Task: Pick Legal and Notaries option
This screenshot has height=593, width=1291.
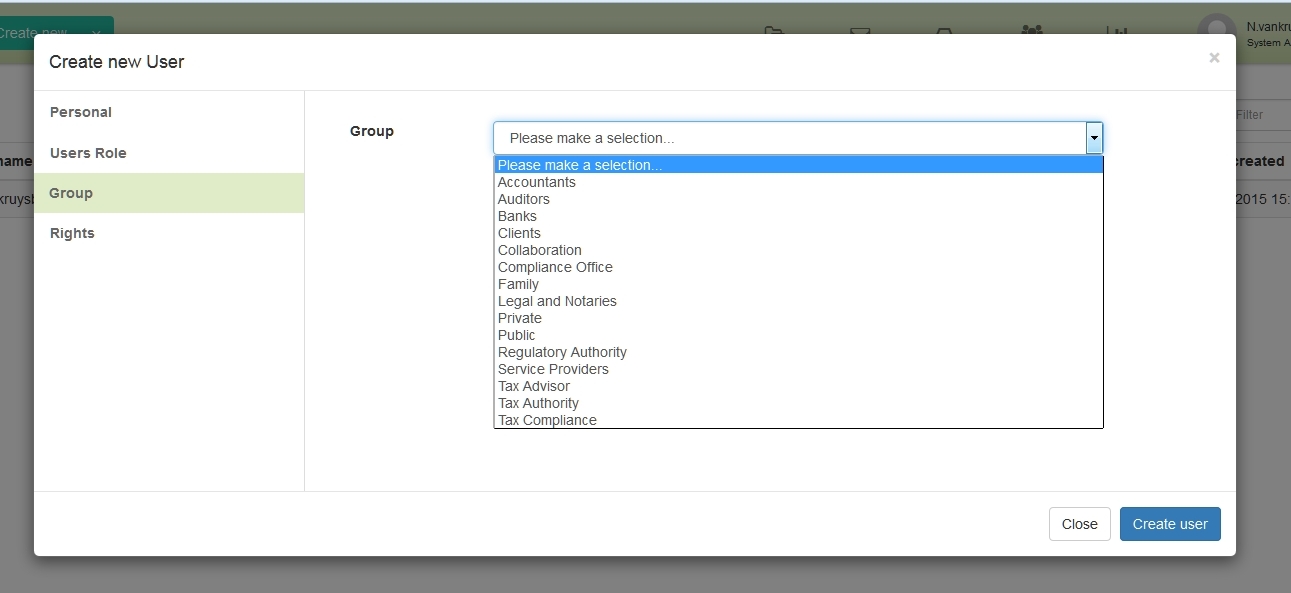Action: tap(557, 301)
